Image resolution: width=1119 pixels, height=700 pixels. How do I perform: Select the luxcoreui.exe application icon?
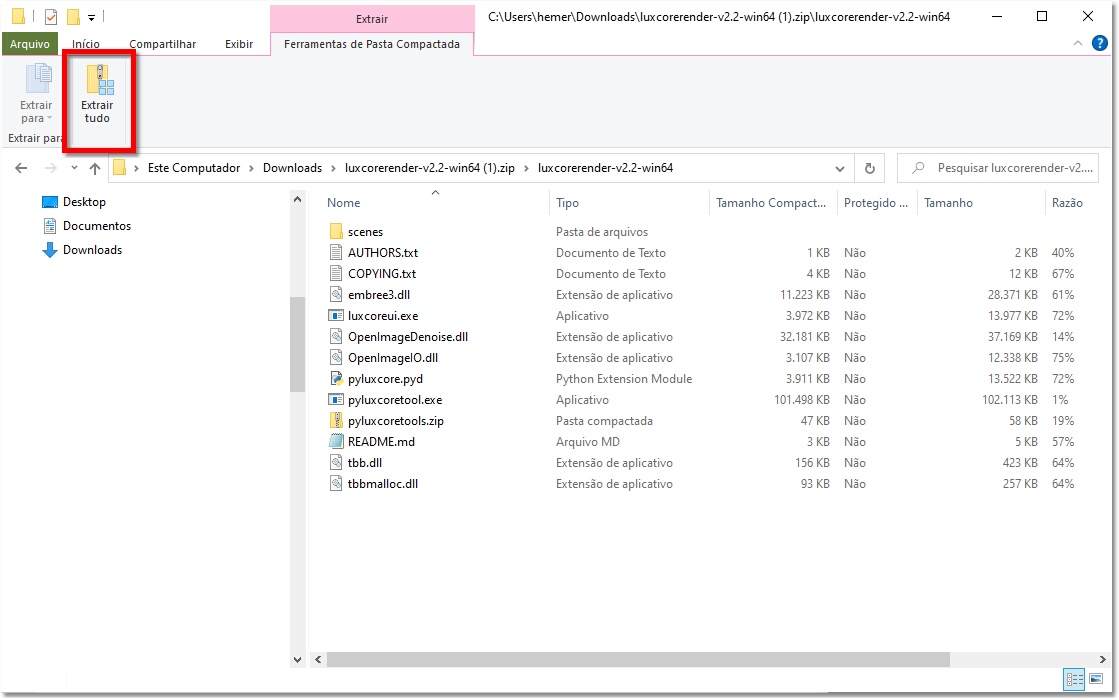coord(336,315)
